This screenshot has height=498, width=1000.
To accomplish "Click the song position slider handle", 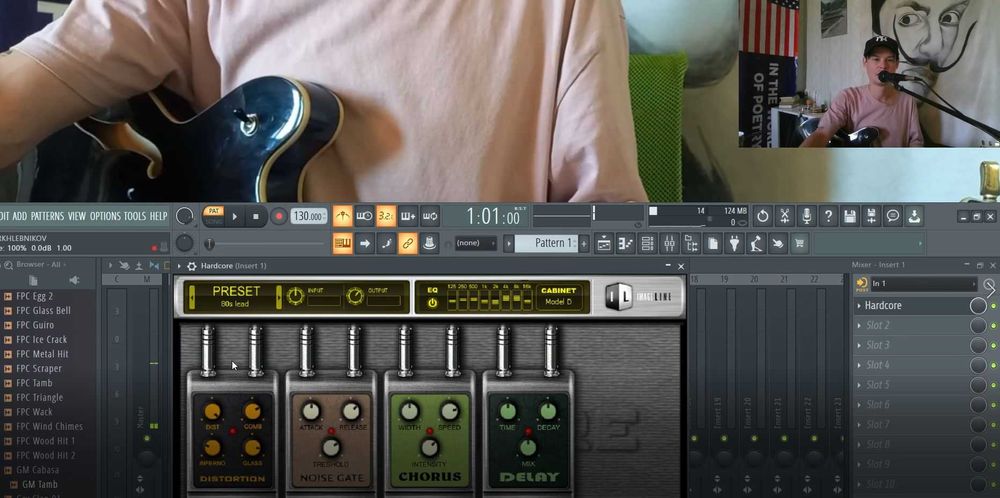I will pos(210,244).
